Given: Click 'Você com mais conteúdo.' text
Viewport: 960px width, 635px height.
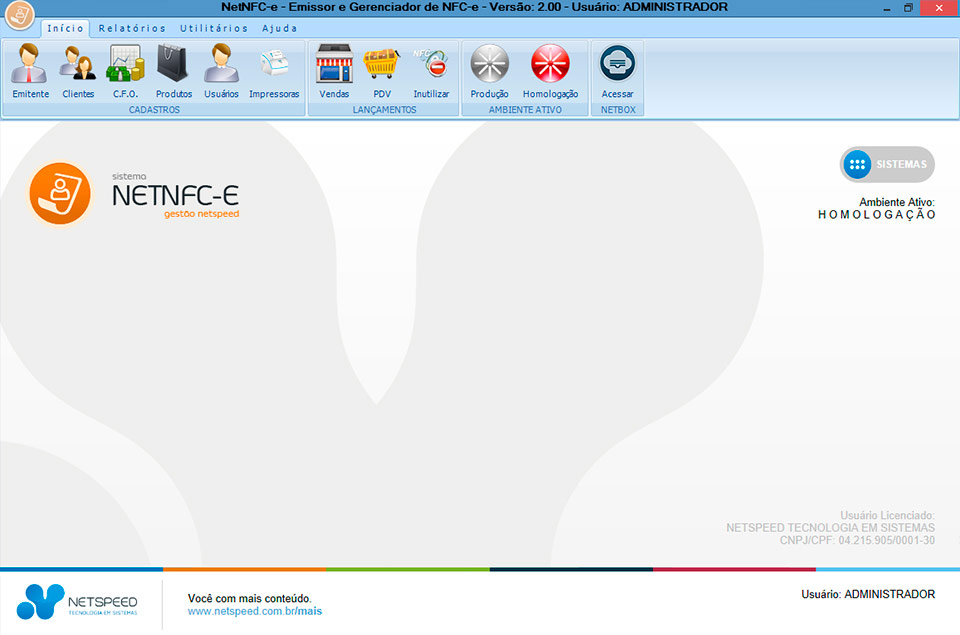Looking at the screenshot, I should click(249, 598).
